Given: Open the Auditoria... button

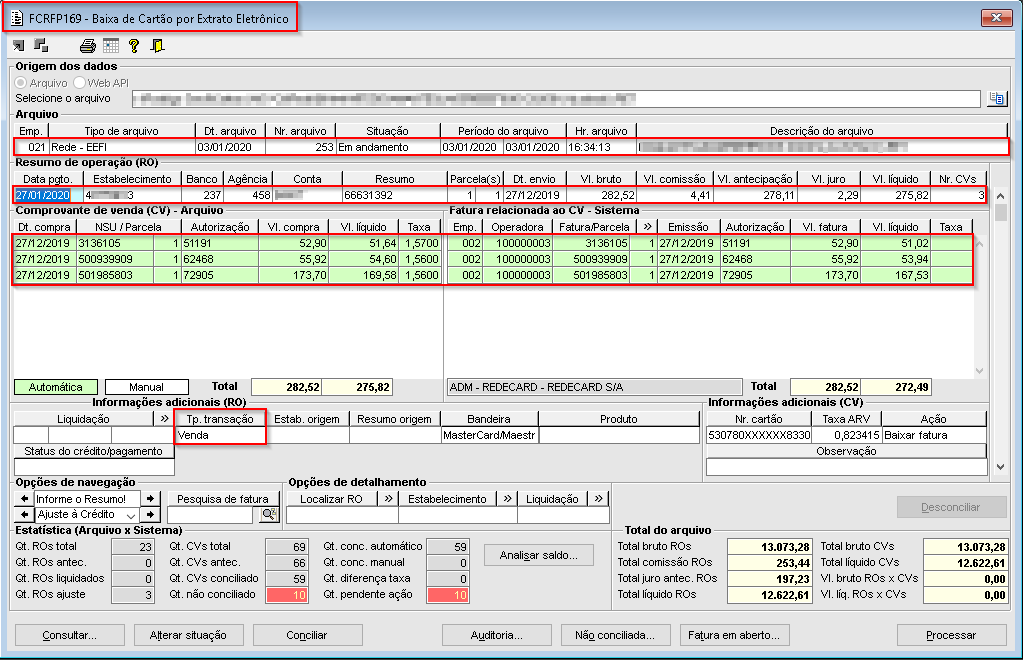Looking at the screenshot, I should tap(496, 635).
